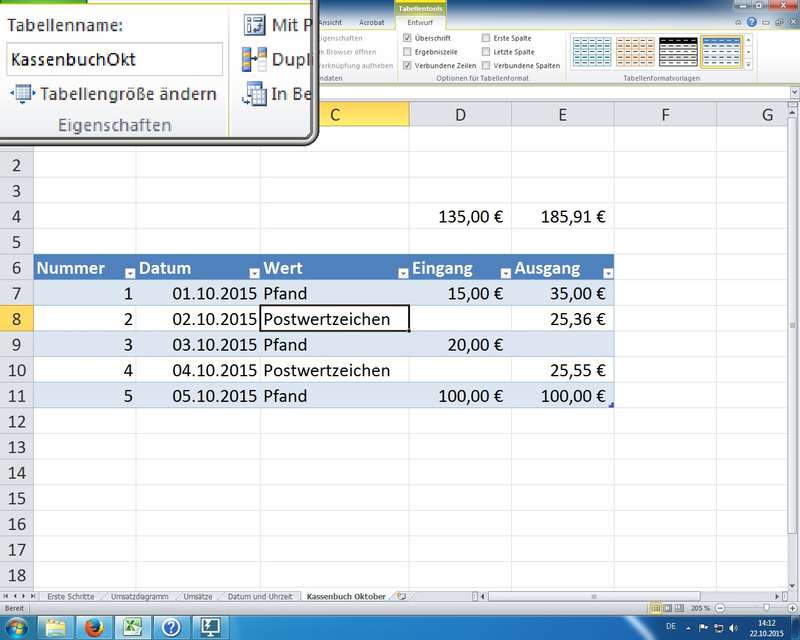Viewport: 800px width, 640px height.
Task: Click the 205 % zoom level
Action: click(700, 608)
